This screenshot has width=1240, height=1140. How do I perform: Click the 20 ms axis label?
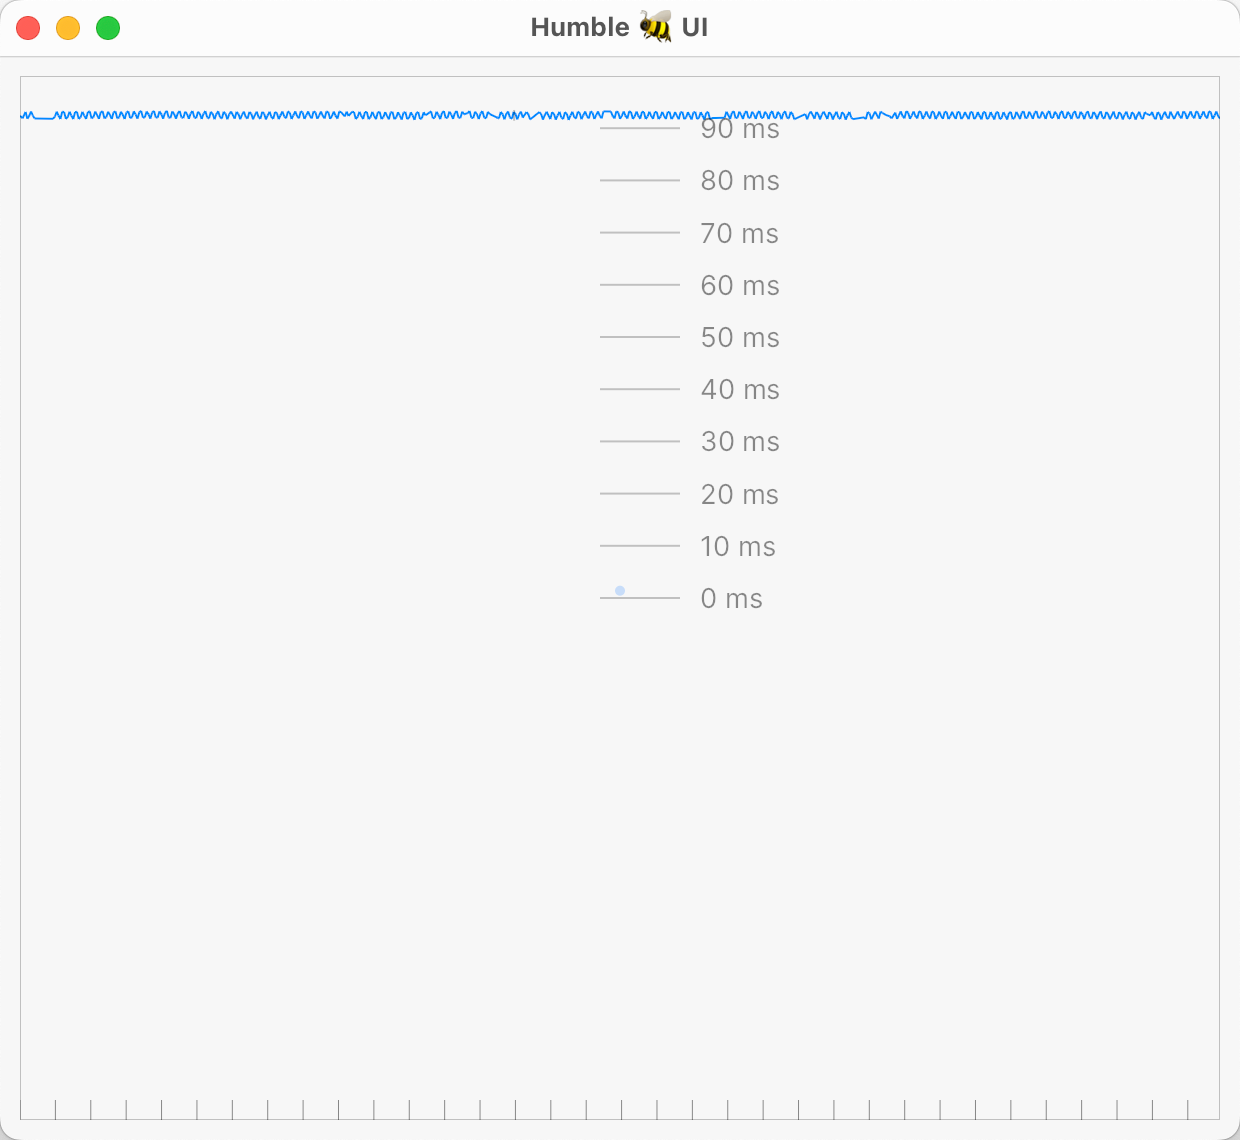[x=740, y=494]
